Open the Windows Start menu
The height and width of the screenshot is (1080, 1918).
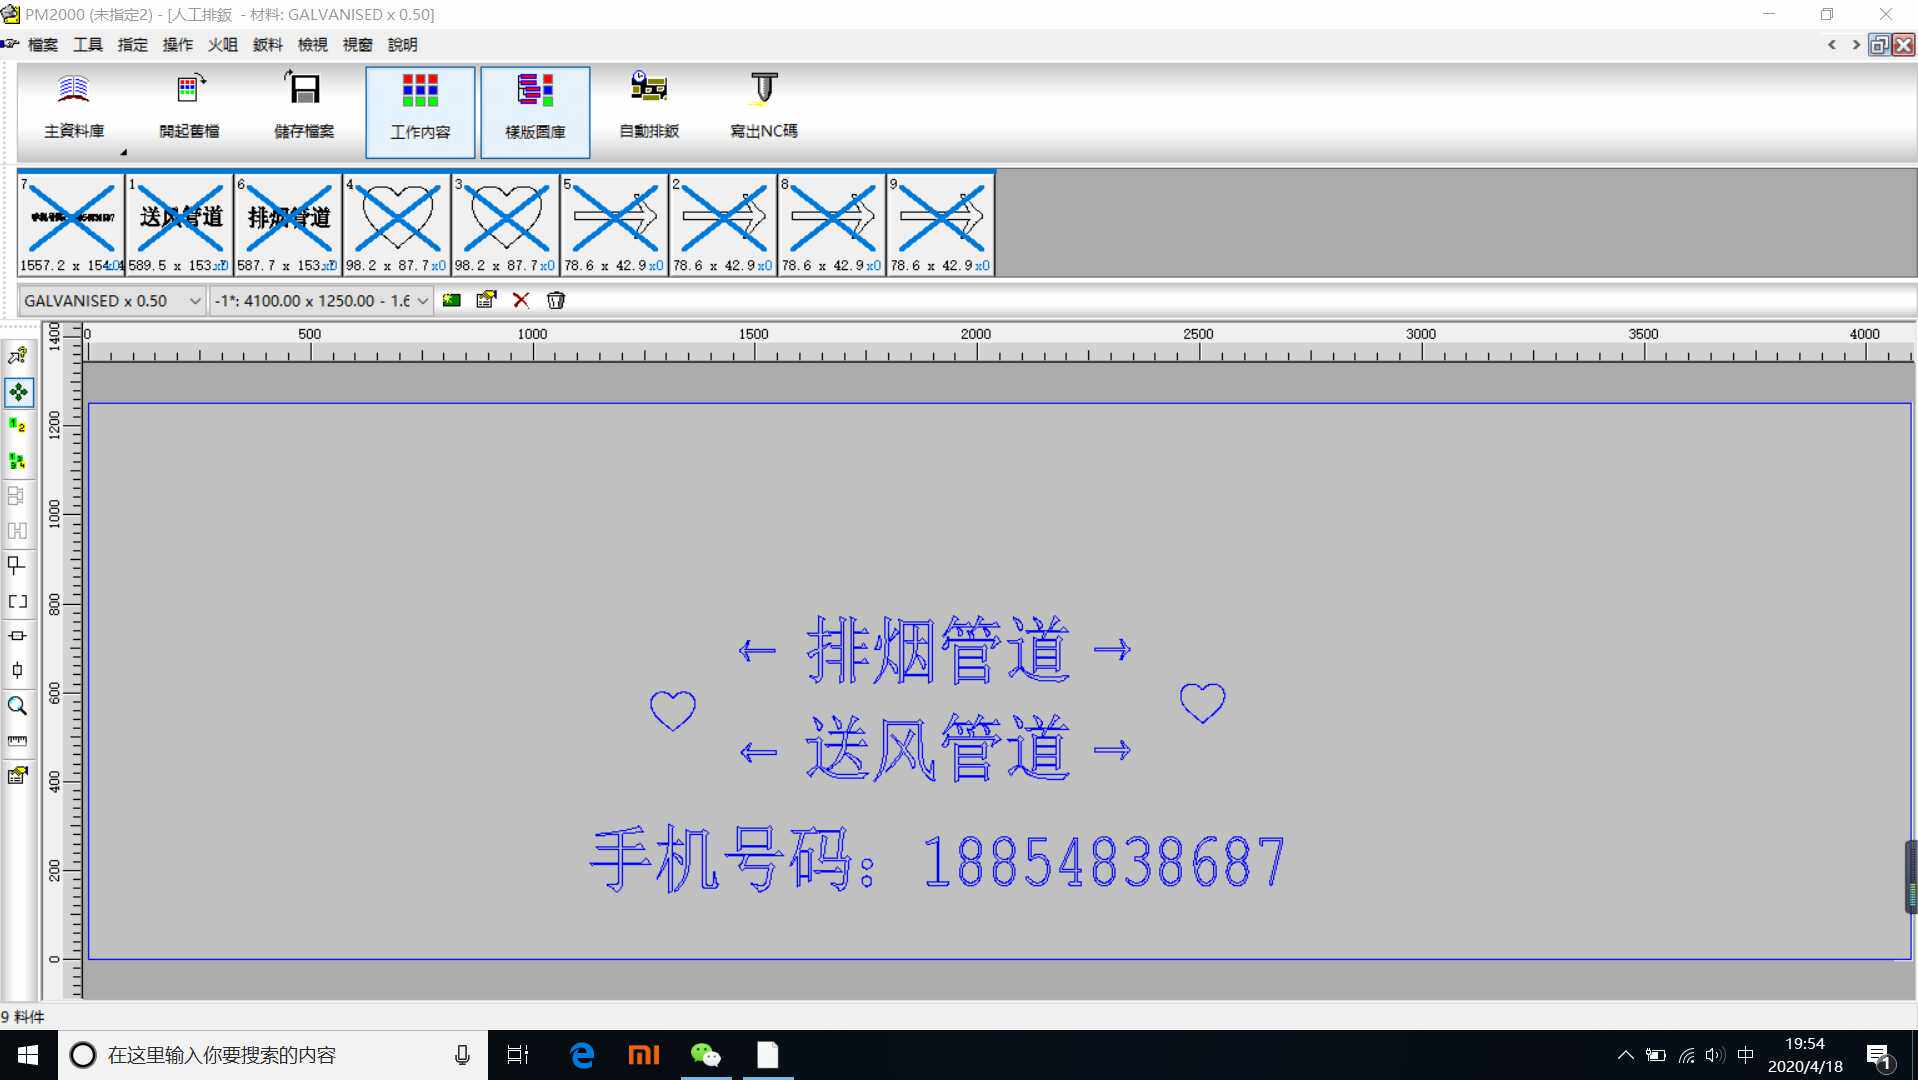28,1055
